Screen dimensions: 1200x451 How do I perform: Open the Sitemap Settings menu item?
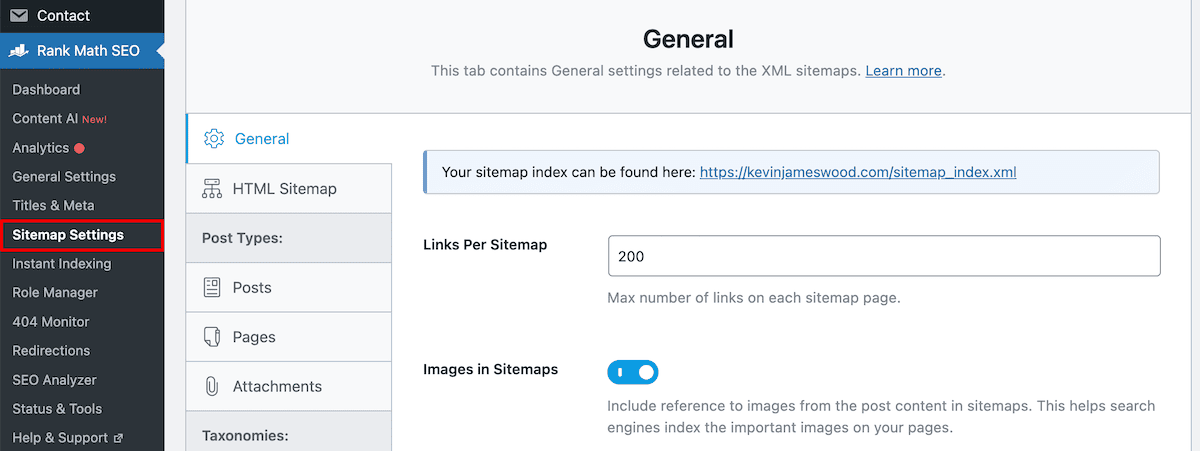(x=68, y=235)
